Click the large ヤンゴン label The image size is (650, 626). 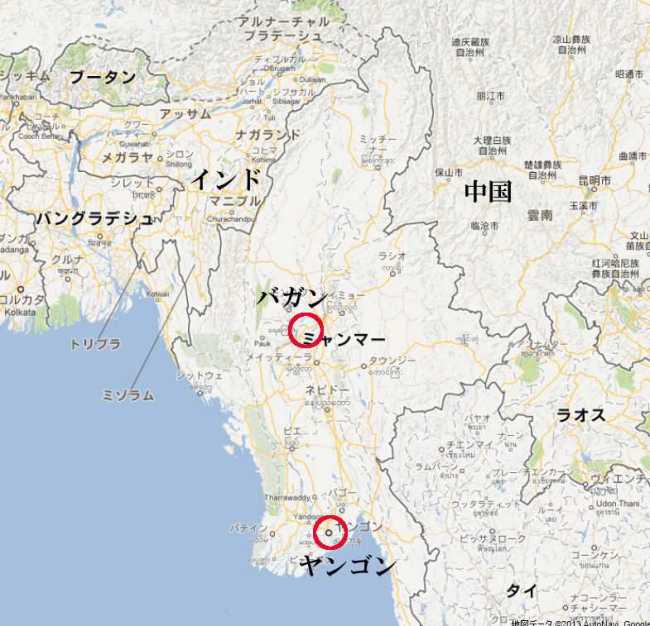[x=347, y=566]
